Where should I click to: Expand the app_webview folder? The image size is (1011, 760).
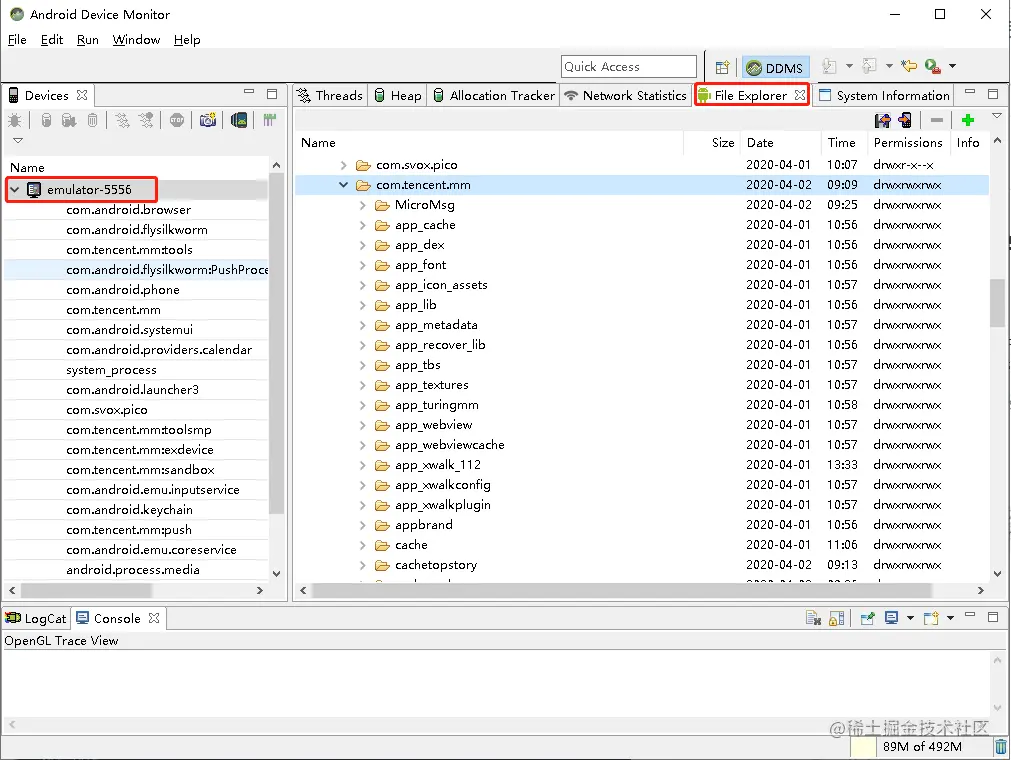point(362,425)
